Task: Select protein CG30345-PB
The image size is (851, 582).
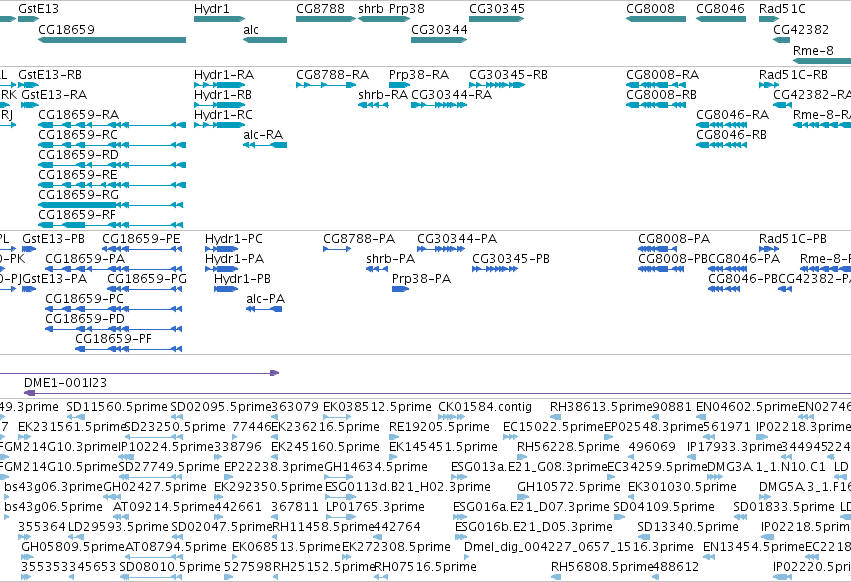Action: pos(511,259)
